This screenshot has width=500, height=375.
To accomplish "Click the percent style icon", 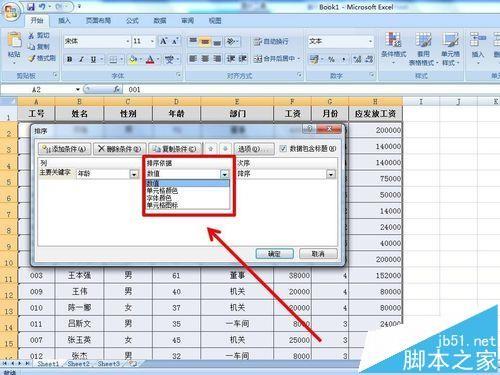I will [331, 59].
